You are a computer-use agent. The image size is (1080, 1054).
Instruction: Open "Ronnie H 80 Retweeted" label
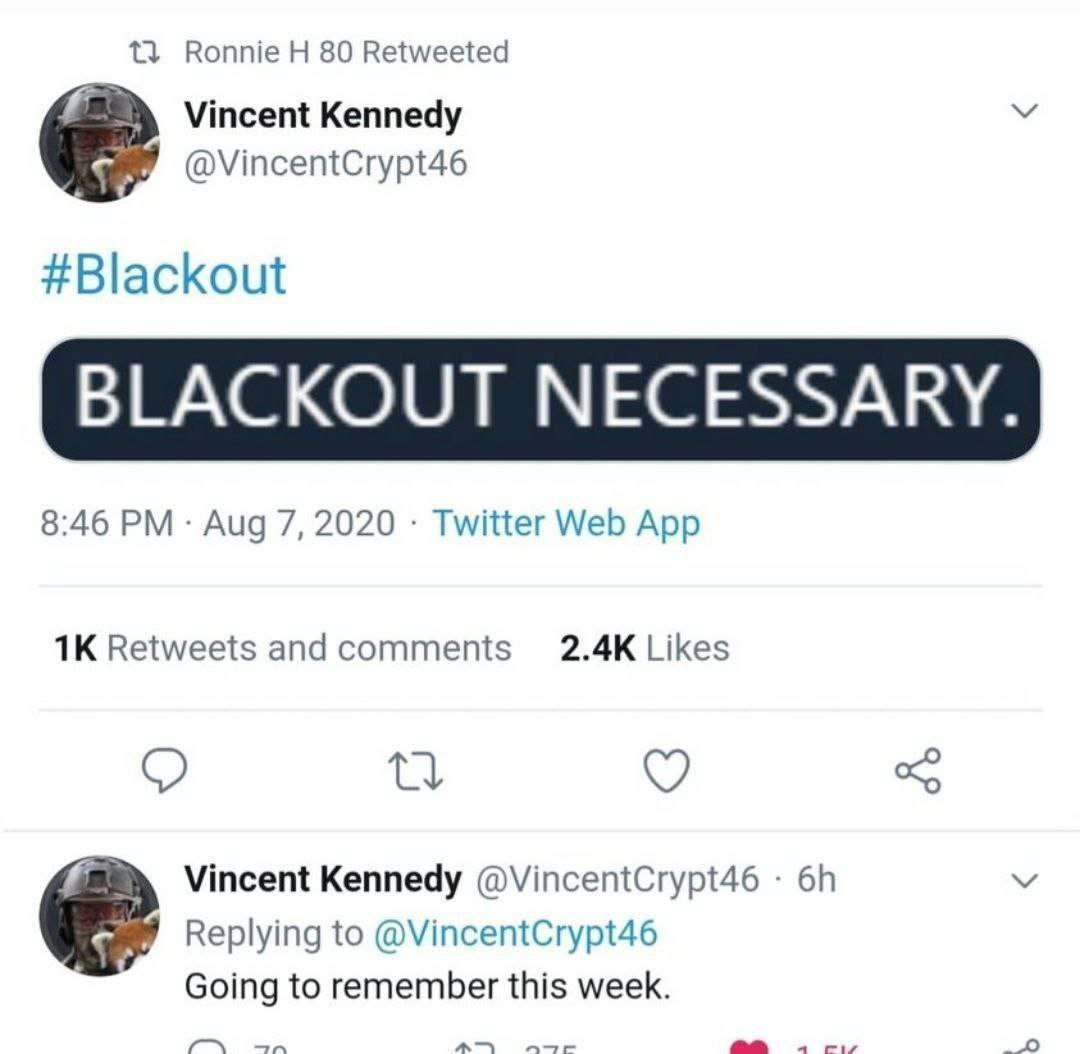pyautogui.click(x=346, y=52)
